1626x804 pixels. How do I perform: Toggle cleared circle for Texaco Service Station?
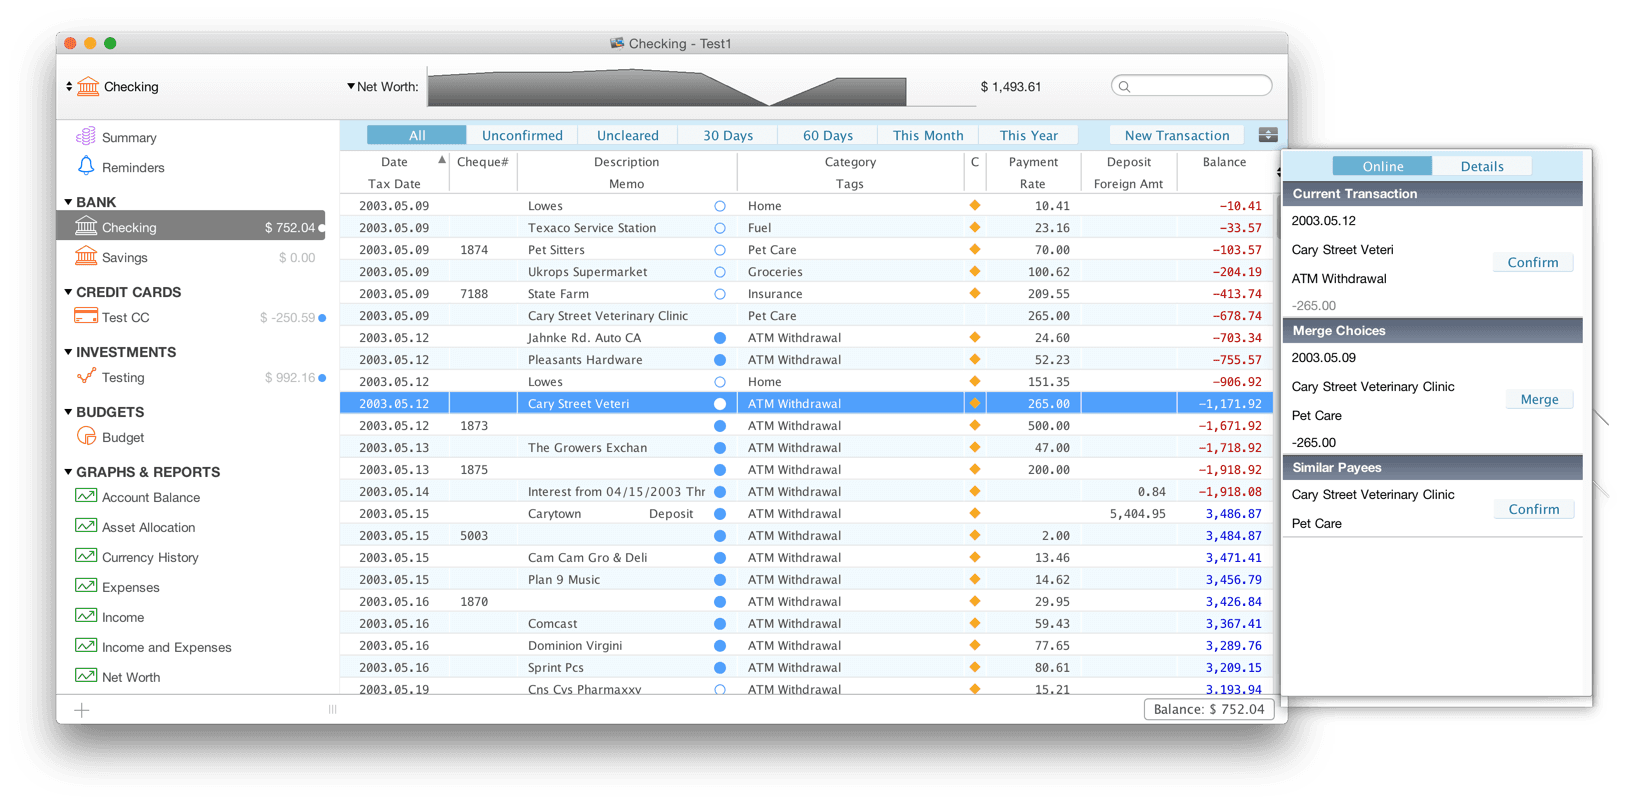(x=720, y=228)
